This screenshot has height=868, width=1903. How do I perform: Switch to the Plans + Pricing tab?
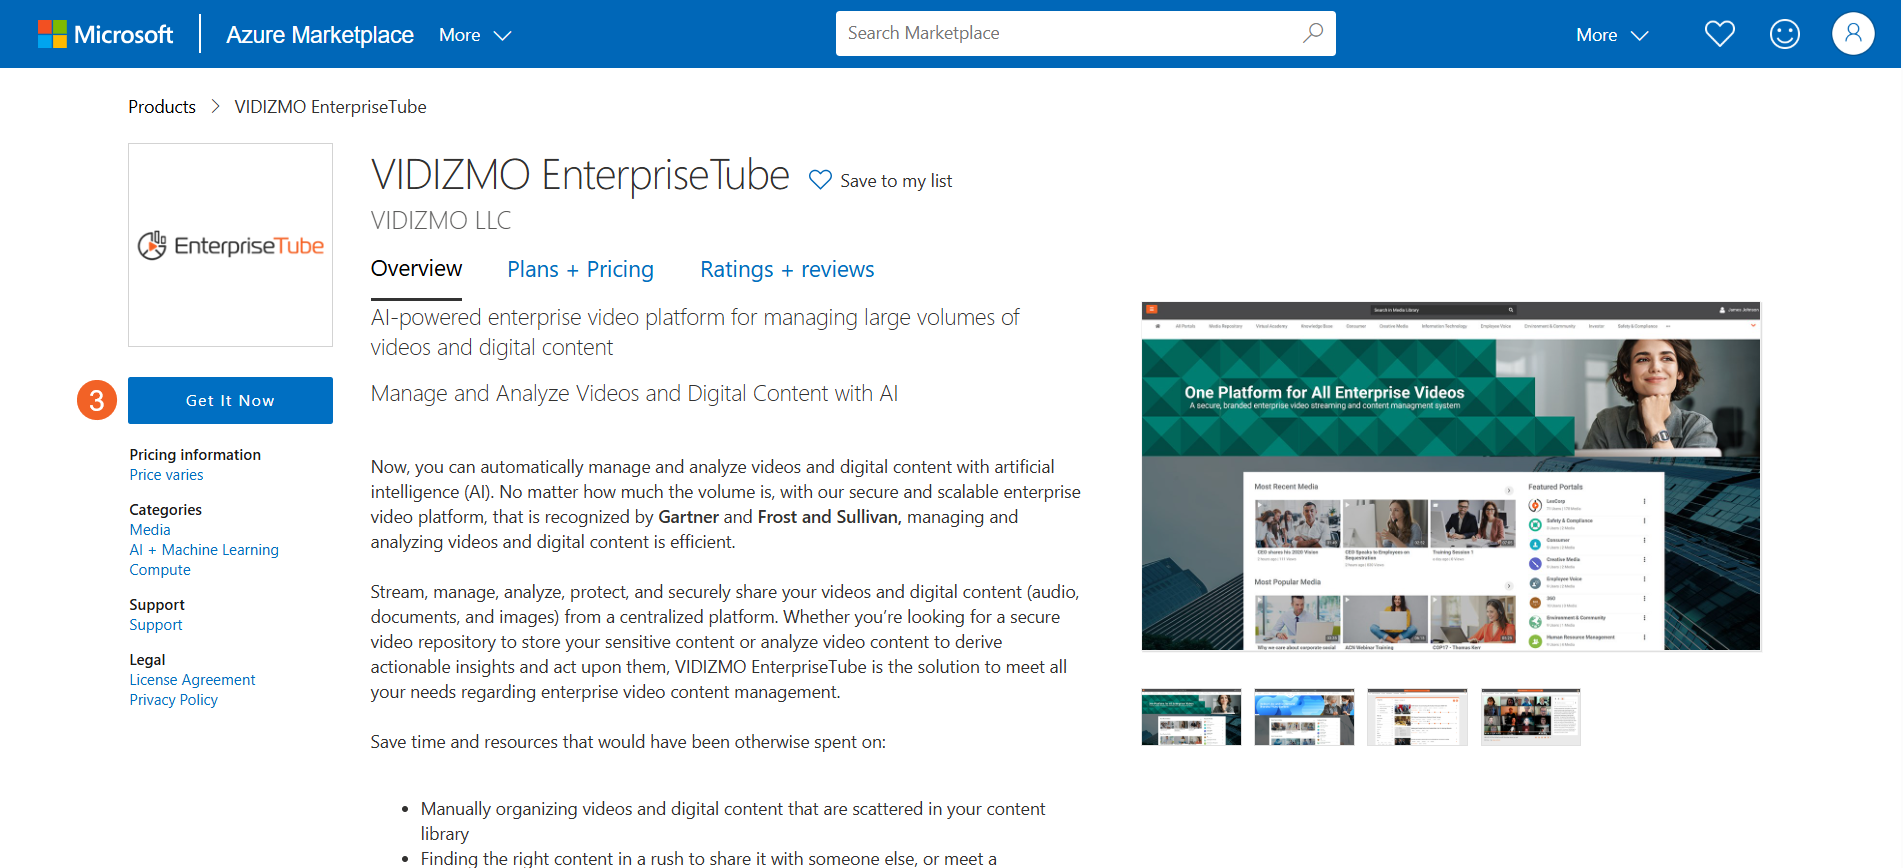click(580, 269)
